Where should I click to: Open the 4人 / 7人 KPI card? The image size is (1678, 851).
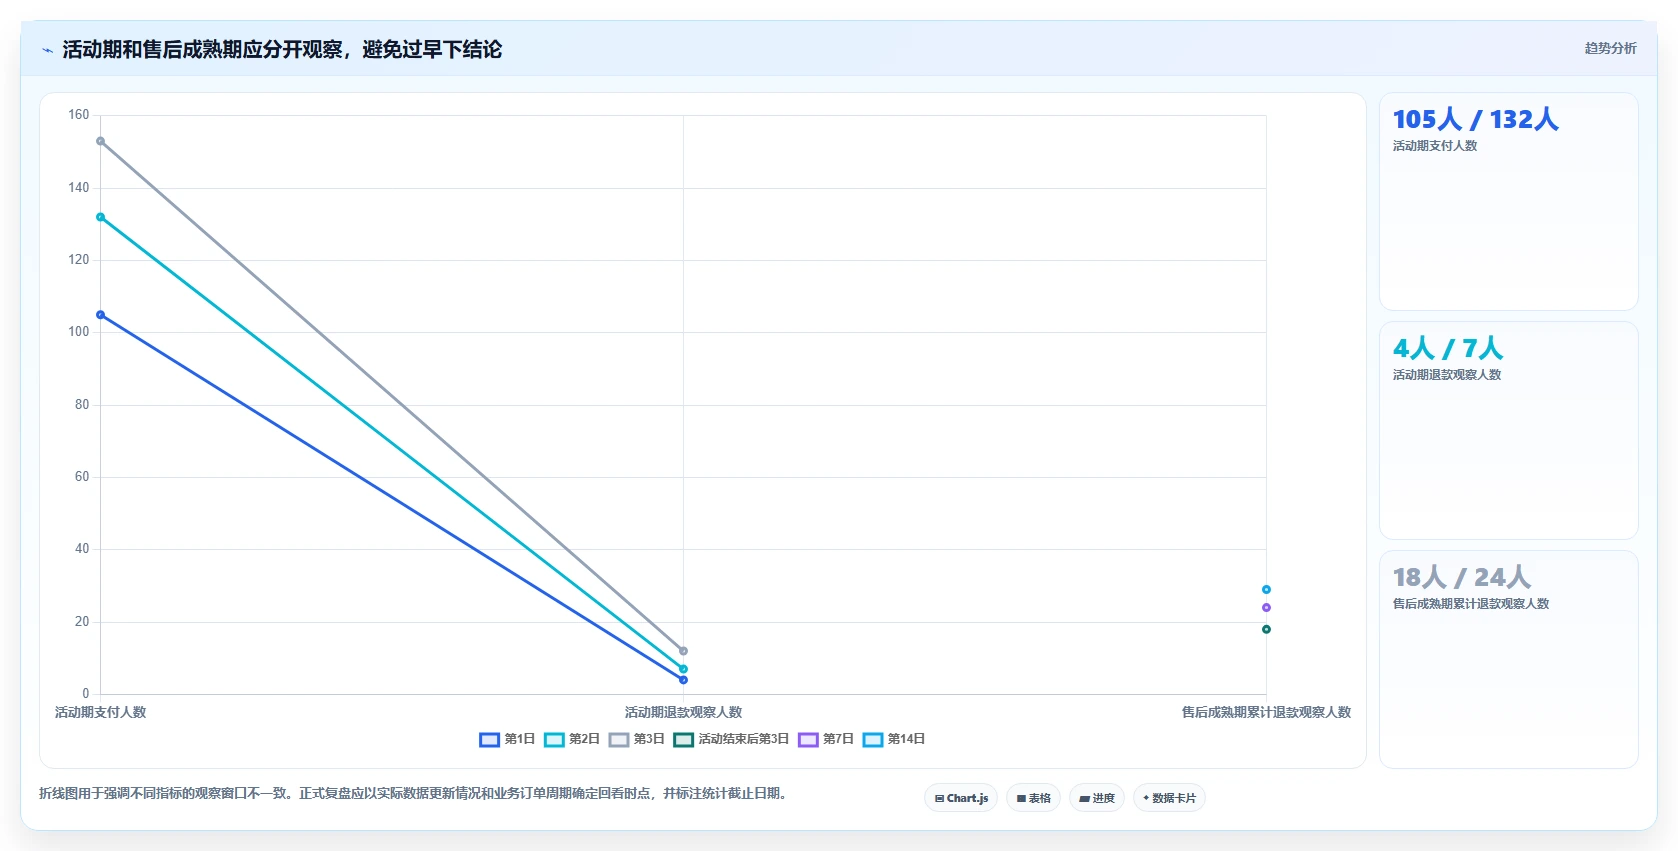(1508, 431)
